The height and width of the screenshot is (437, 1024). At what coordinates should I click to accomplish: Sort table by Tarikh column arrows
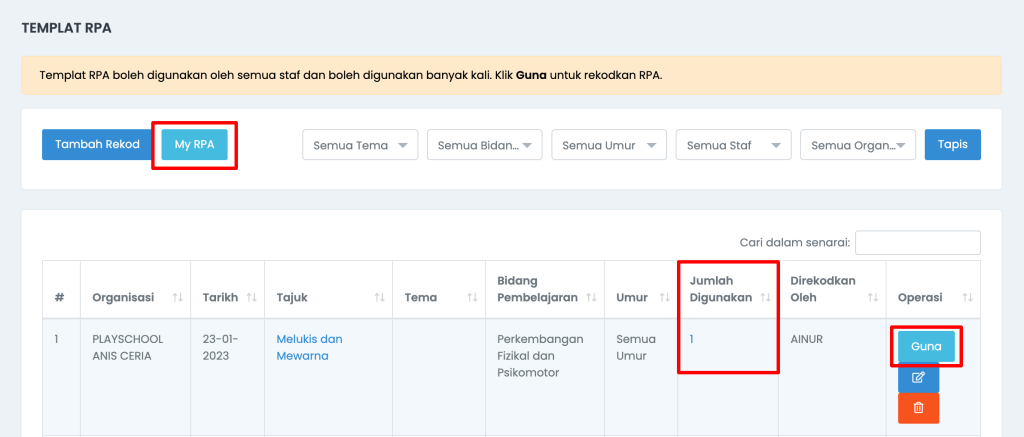pyautogui.click(x=251, y=297)
